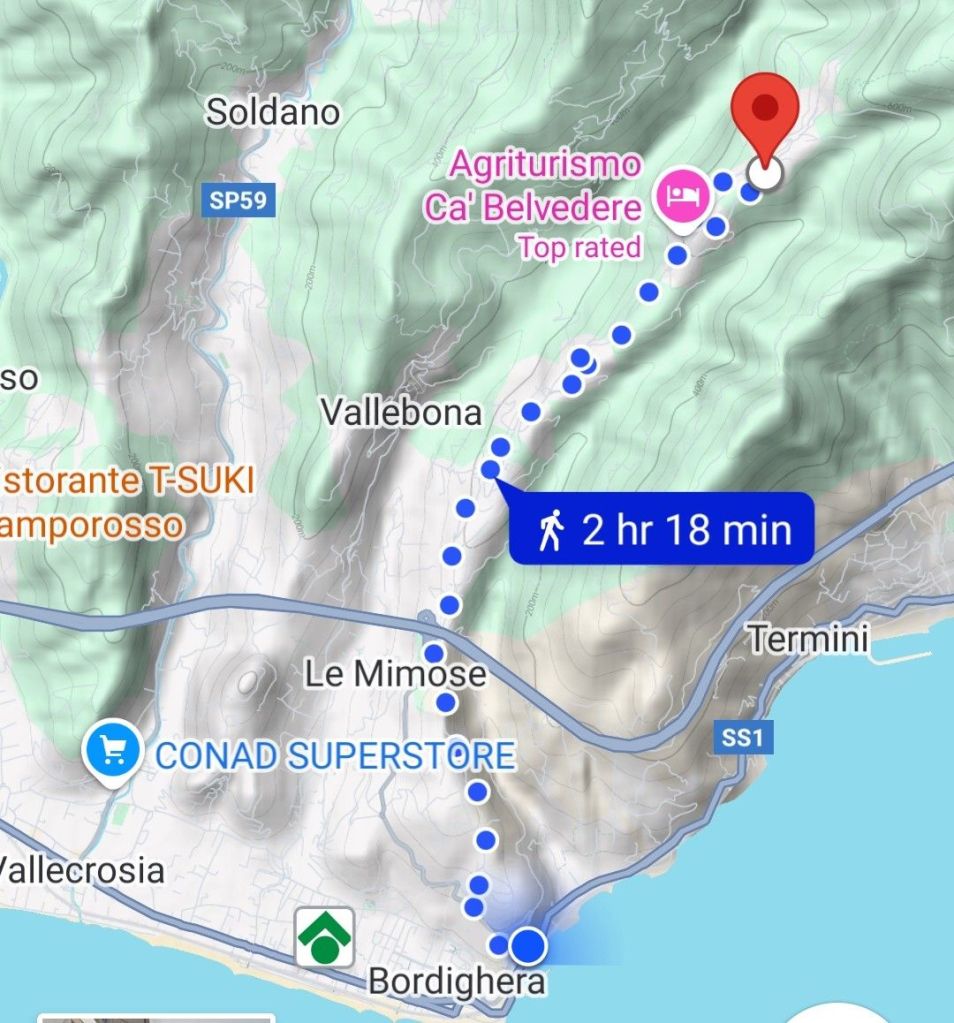Select the Soldano town label
Image resolution: width=954 pixels, height=1023 pixels.
coord(273,112)
